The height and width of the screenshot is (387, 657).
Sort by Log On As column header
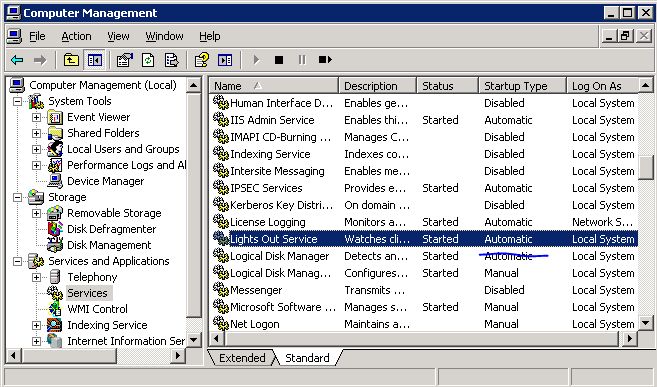(603, 86)
